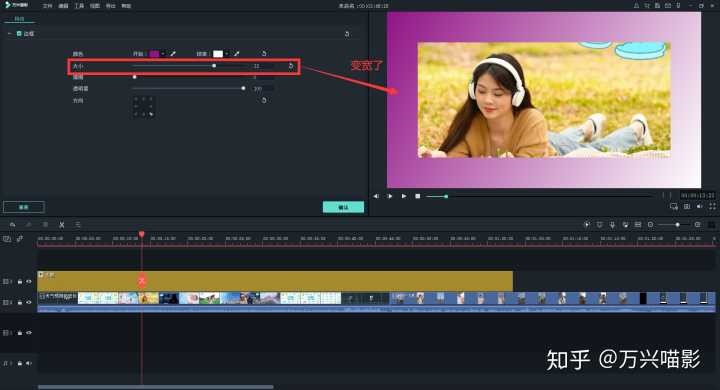Image resolution: width=720 pixels, height=390 pixels.
Task: Toggle the border section checkbox
Action: [x=19, y=34]
